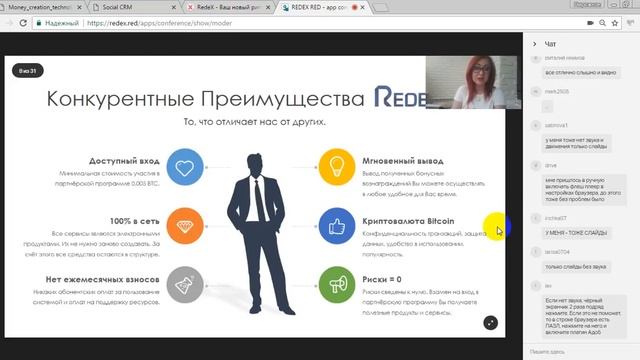Image resolution: width=640 pixels, height=360 pixels.
Task: Click the orange diamond icon circle
Action: [x=185, y=226]
